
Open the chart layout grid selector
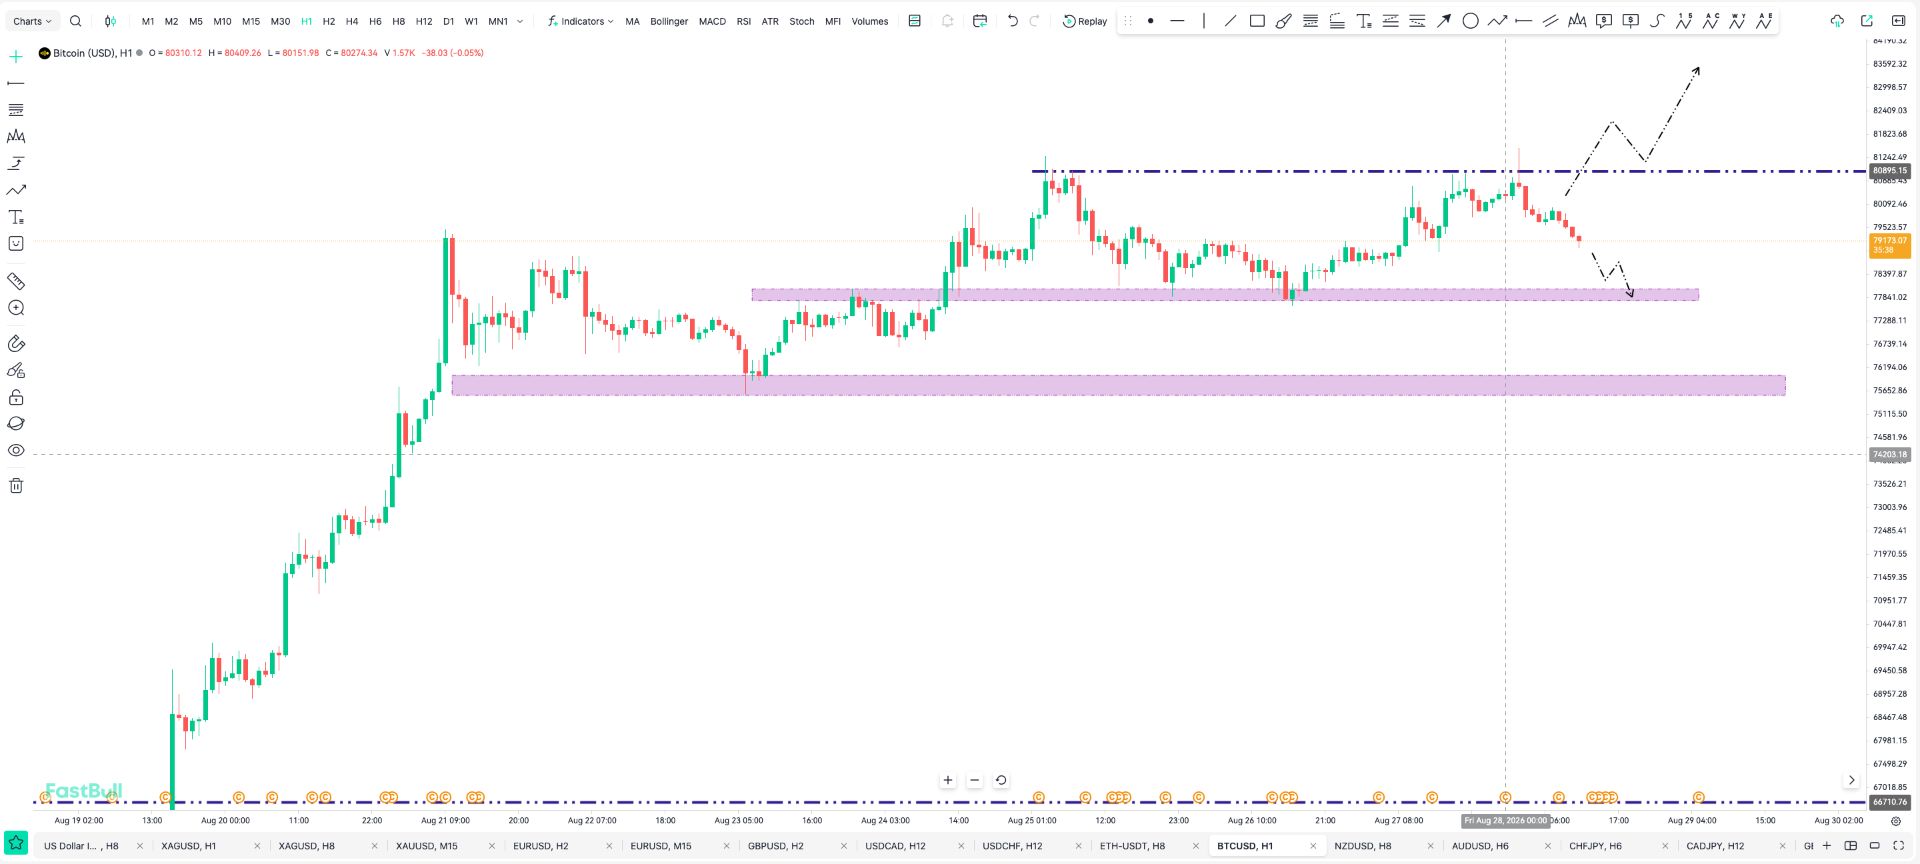click(1851, 846)
